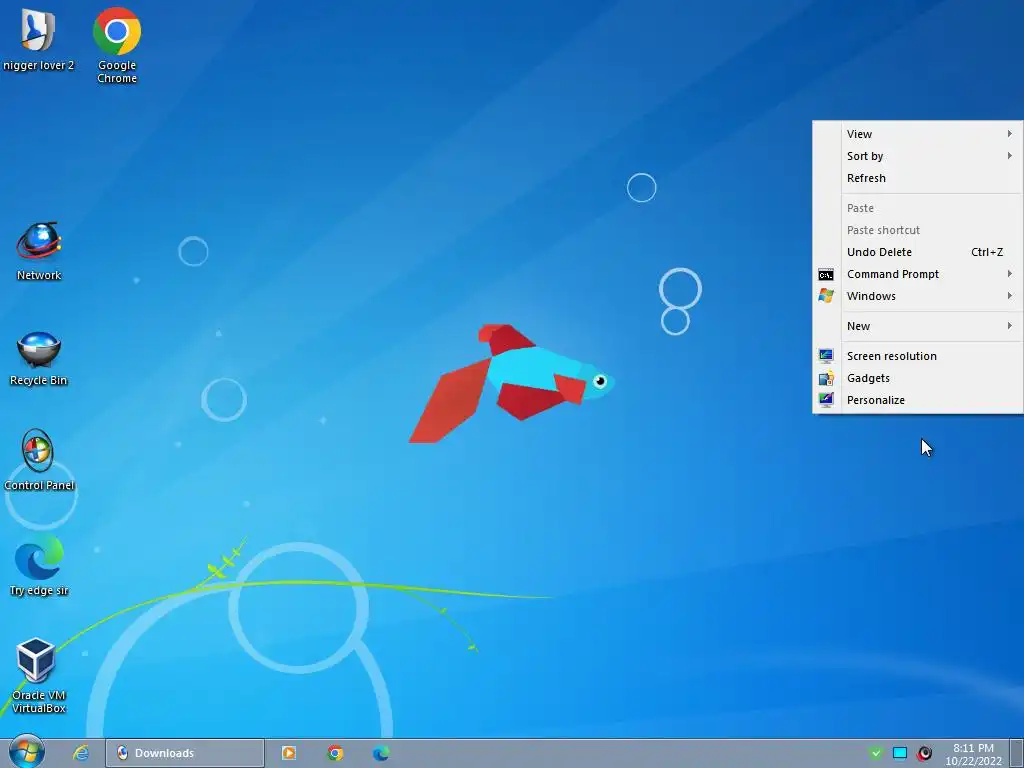
Task: Click the red and black tray icon
Action: pyautogui.click(x=924, y=753)
